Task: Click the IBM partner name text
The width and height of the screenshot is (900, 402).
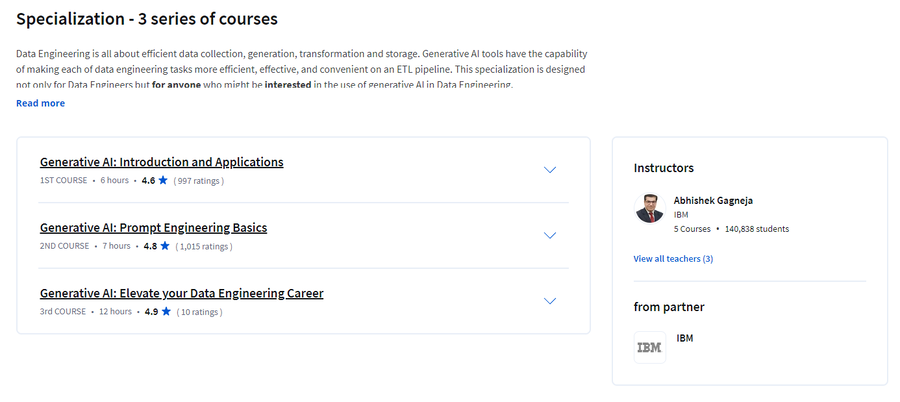Action: 685,338
